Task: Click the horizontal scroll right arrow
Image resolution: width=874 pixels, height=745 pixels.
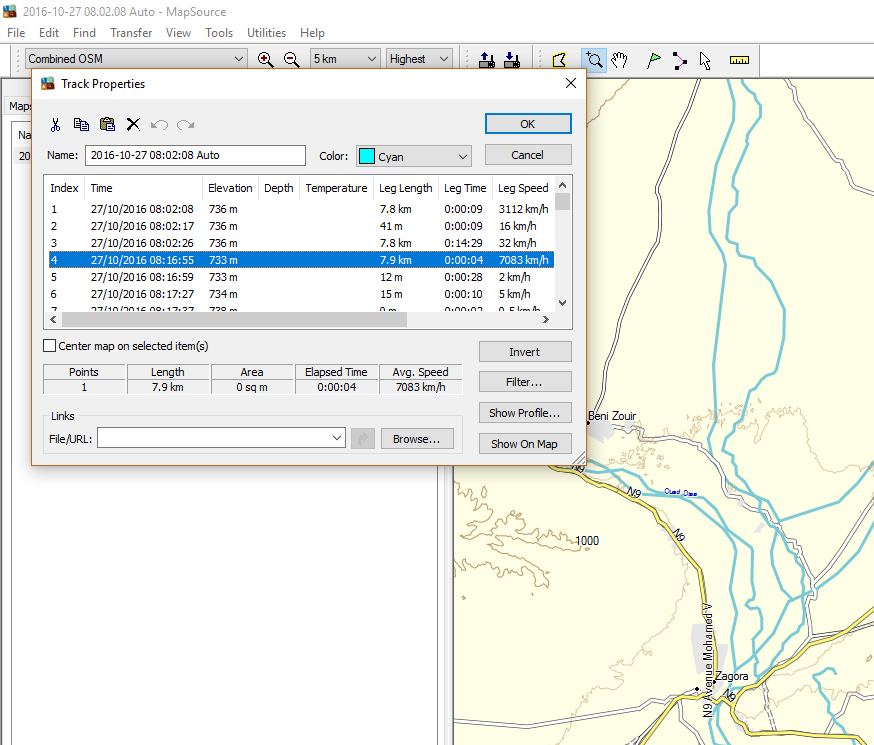Action: [546, 319]
